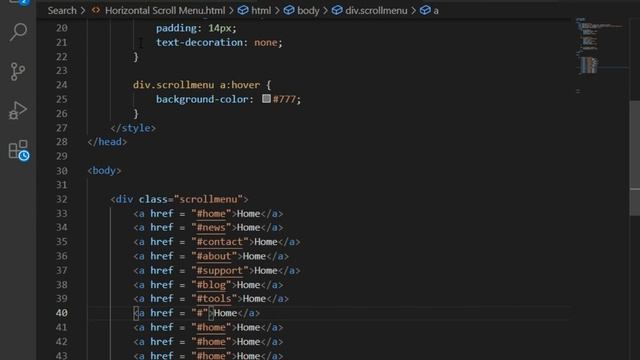This screenshot has height=360, width=640.
Task: Click 'Home' text on line 40
Action: click(225, 313)
